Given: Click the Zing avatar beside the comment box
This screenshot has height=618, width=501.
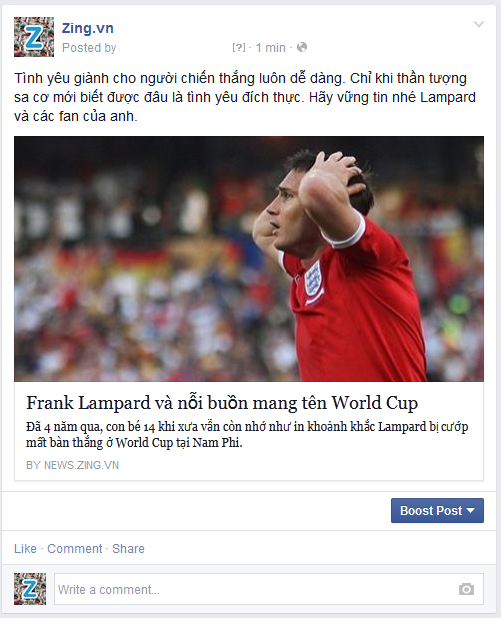Looking at the screenshot, I should 30,589.
